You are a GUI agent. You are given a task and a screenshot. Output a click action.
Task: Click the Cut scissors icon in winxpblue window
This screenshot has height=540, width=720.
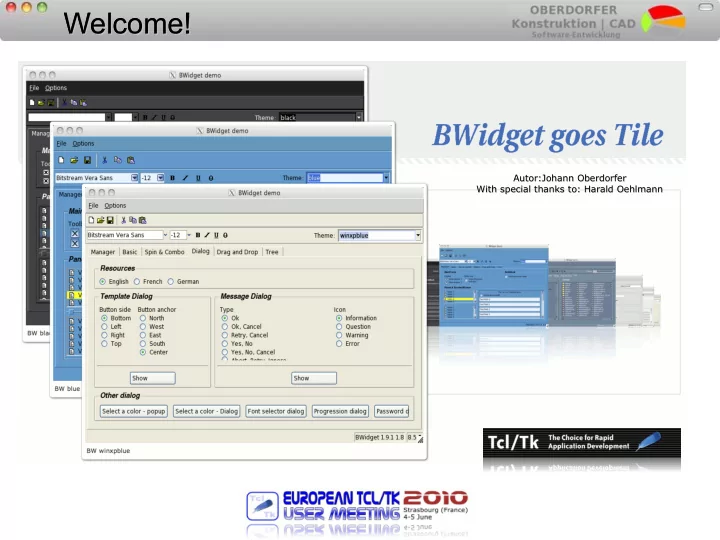pos(124,220)
